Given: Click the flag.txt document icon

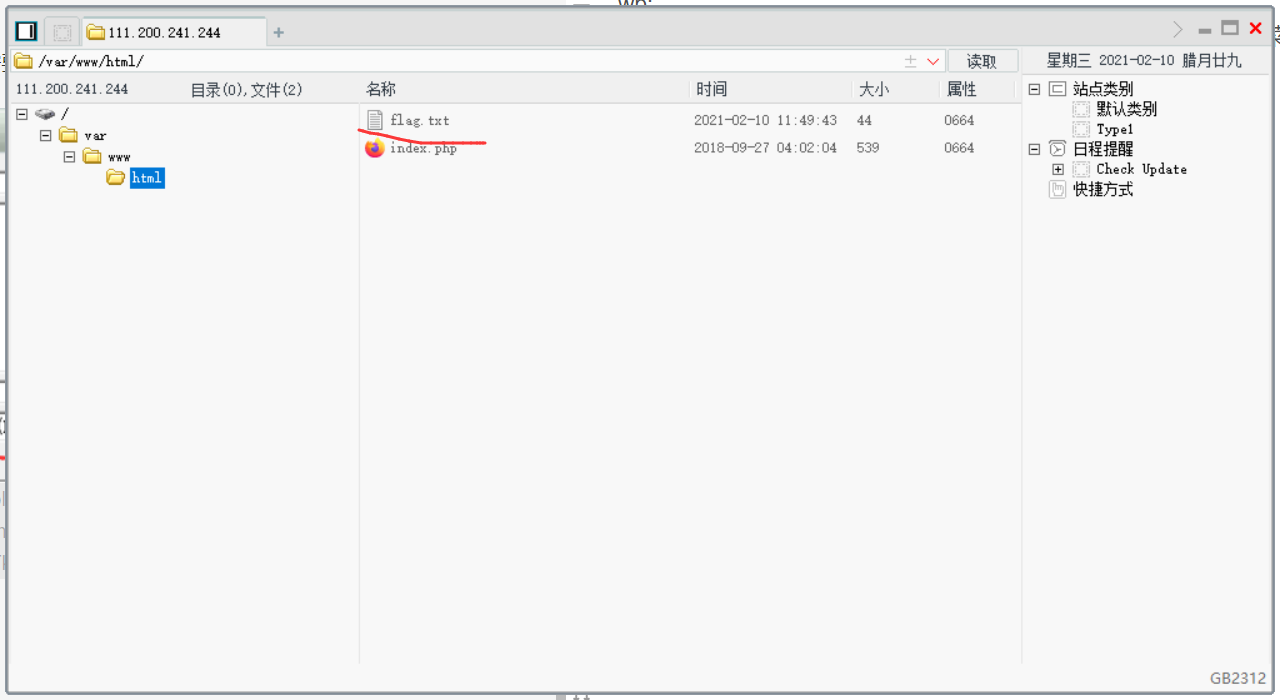Looking at the screenshot, I should click(375, 120).
